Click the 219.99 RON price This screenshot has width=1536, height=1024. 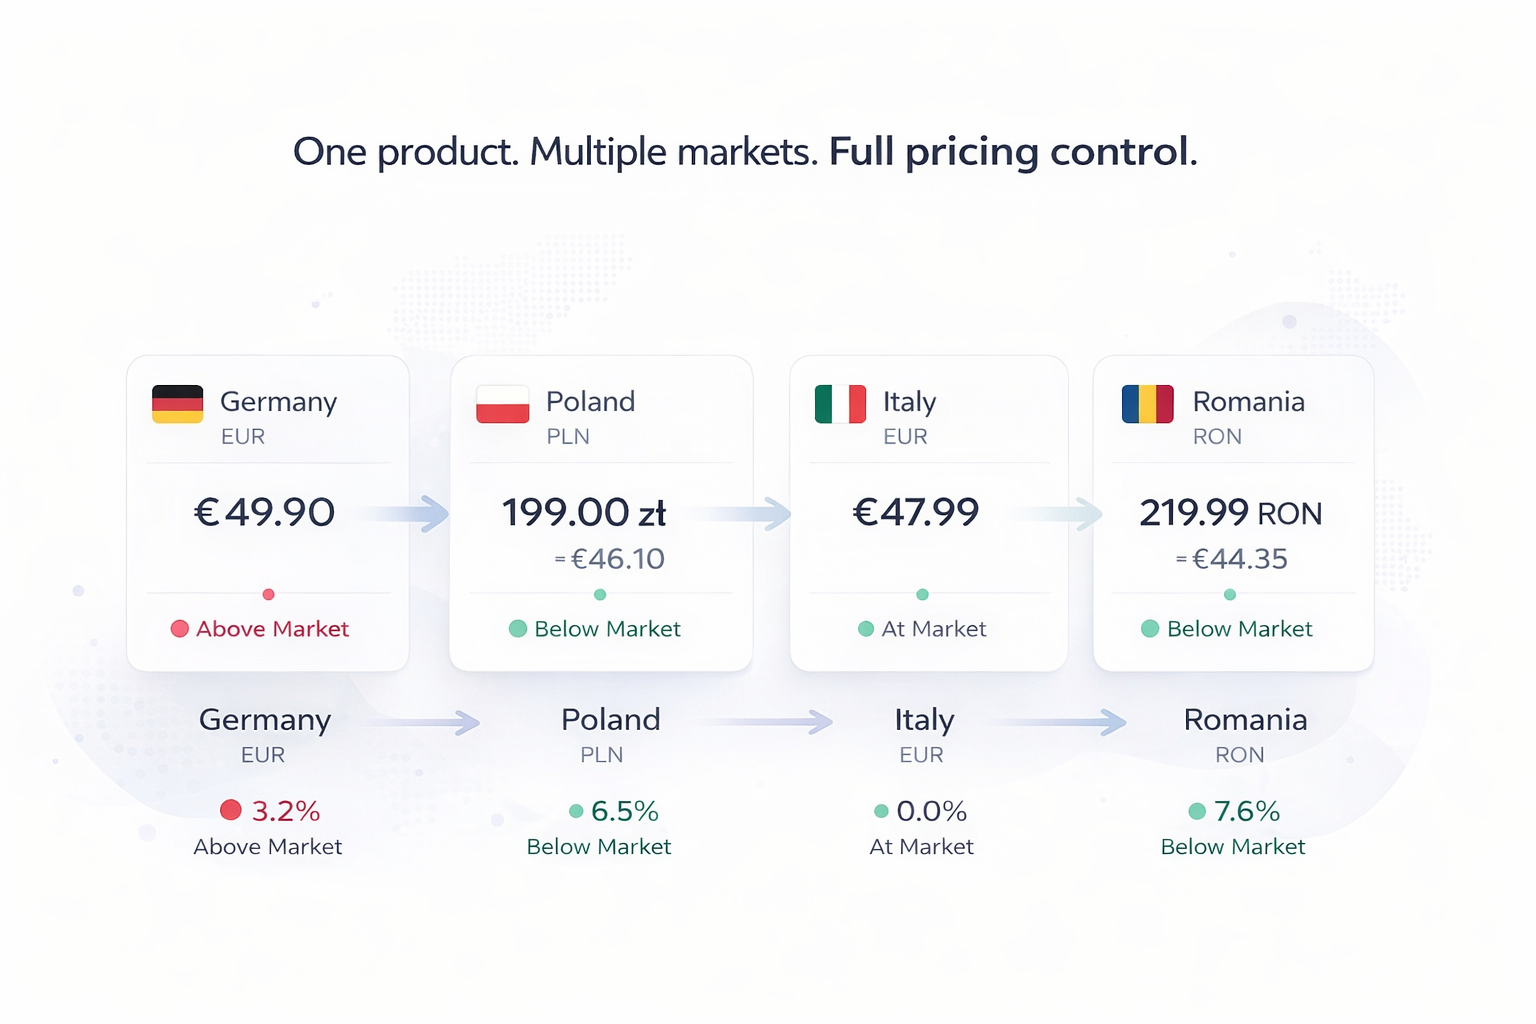coord(1231,513)
